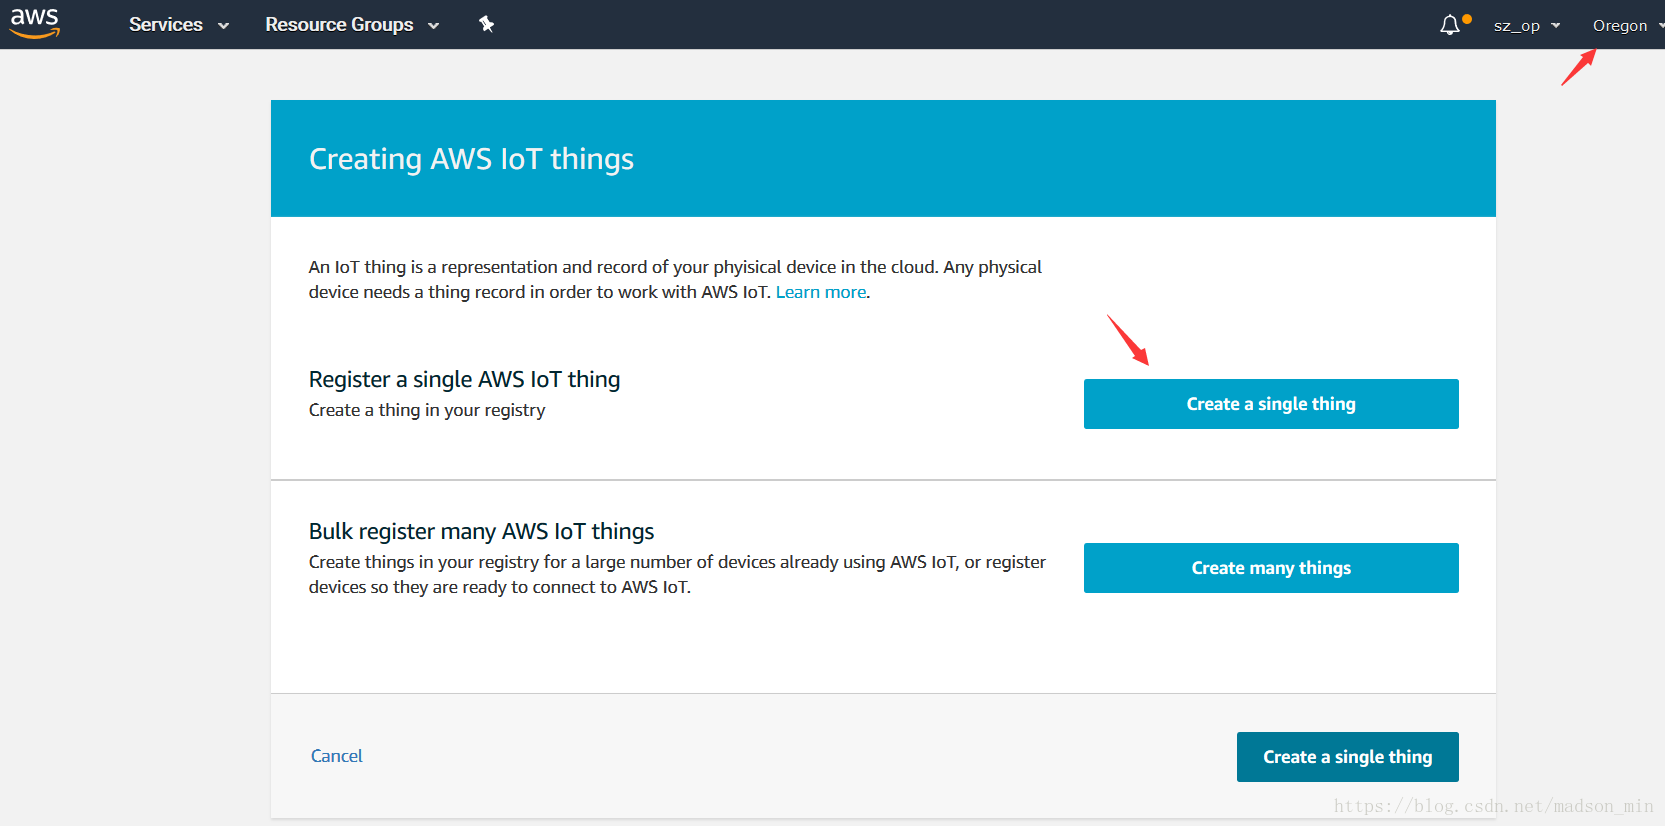The image size is (1665, 826).
Task: Open the Oregon region selector
Action: click(1627, 26)
